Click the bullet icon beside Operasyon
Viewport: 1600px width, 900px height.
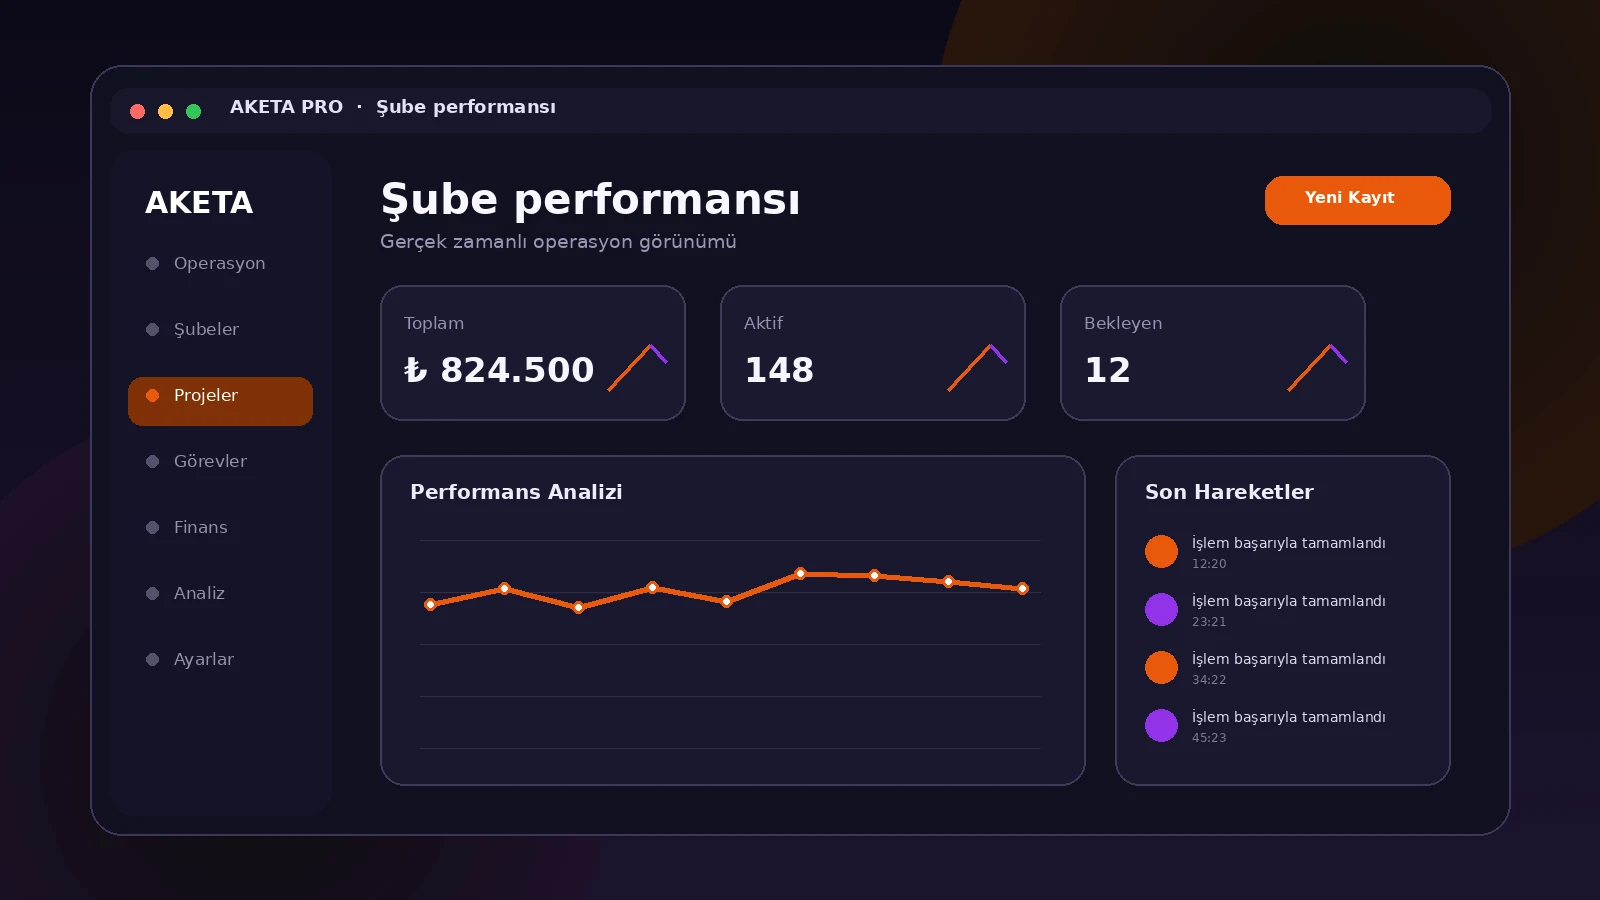[x=153, y=264]
